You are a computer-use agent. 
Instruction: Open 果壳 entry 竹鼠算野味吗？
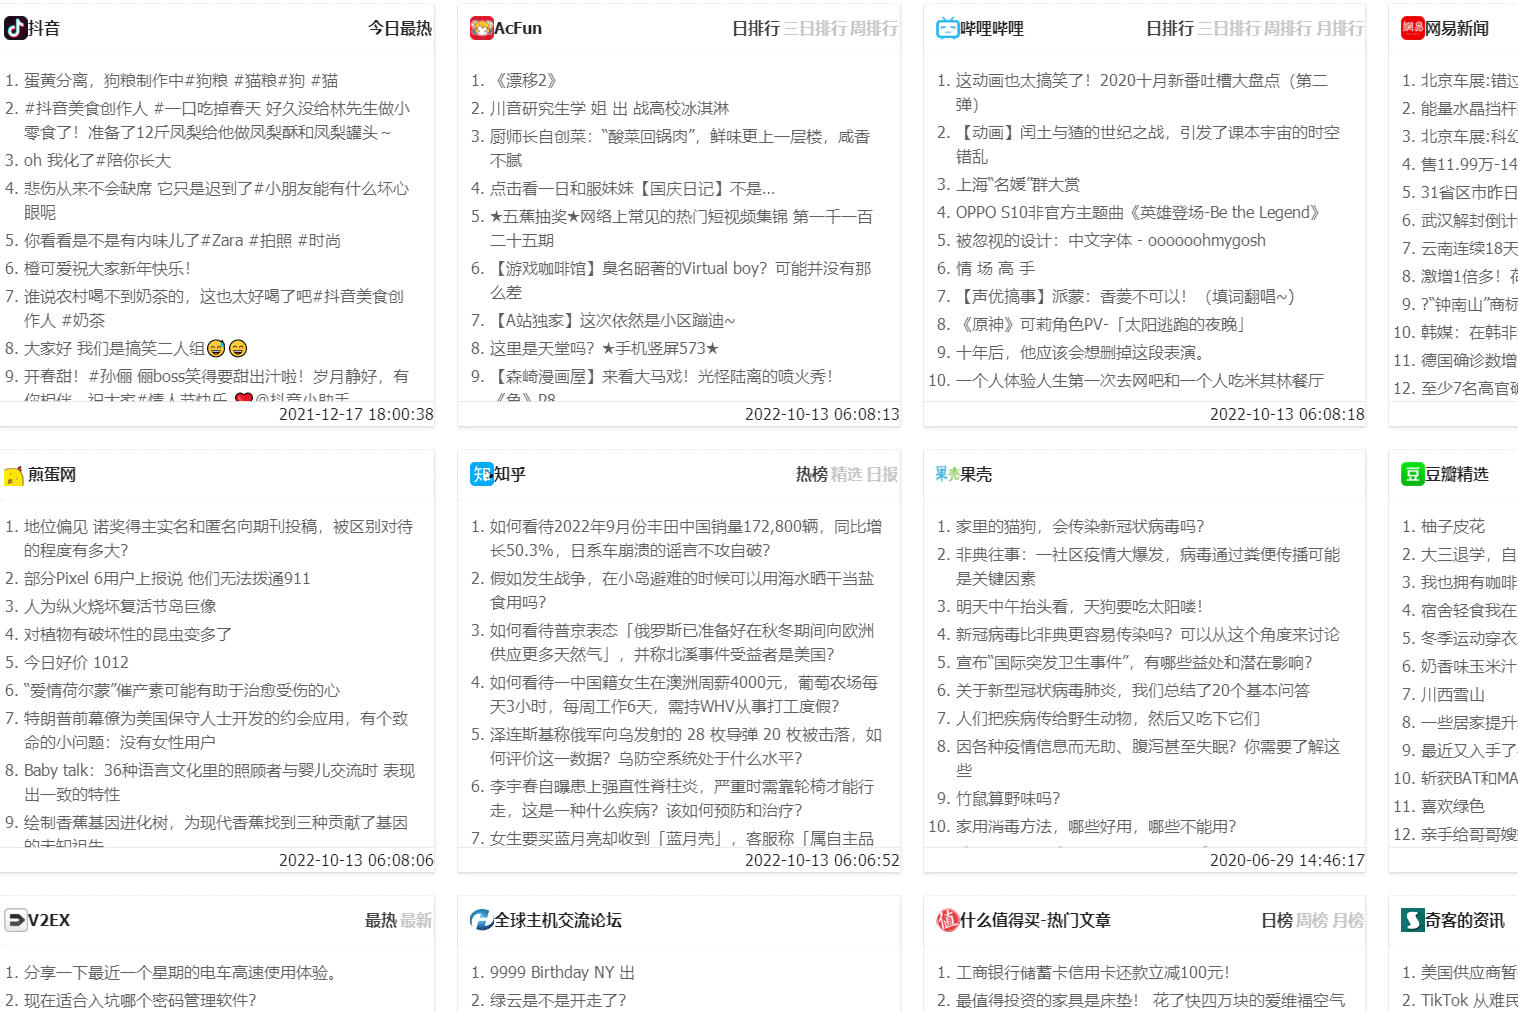click(x=1008, y=798)
